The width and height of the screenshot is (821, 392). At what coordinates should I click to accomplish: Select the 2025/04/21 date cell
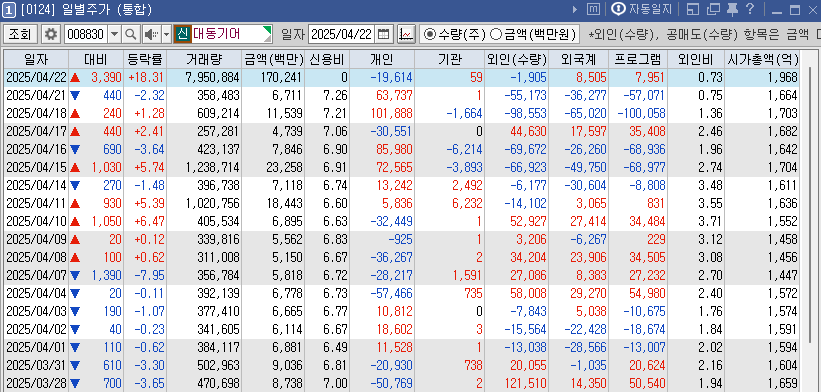point(36,95)
